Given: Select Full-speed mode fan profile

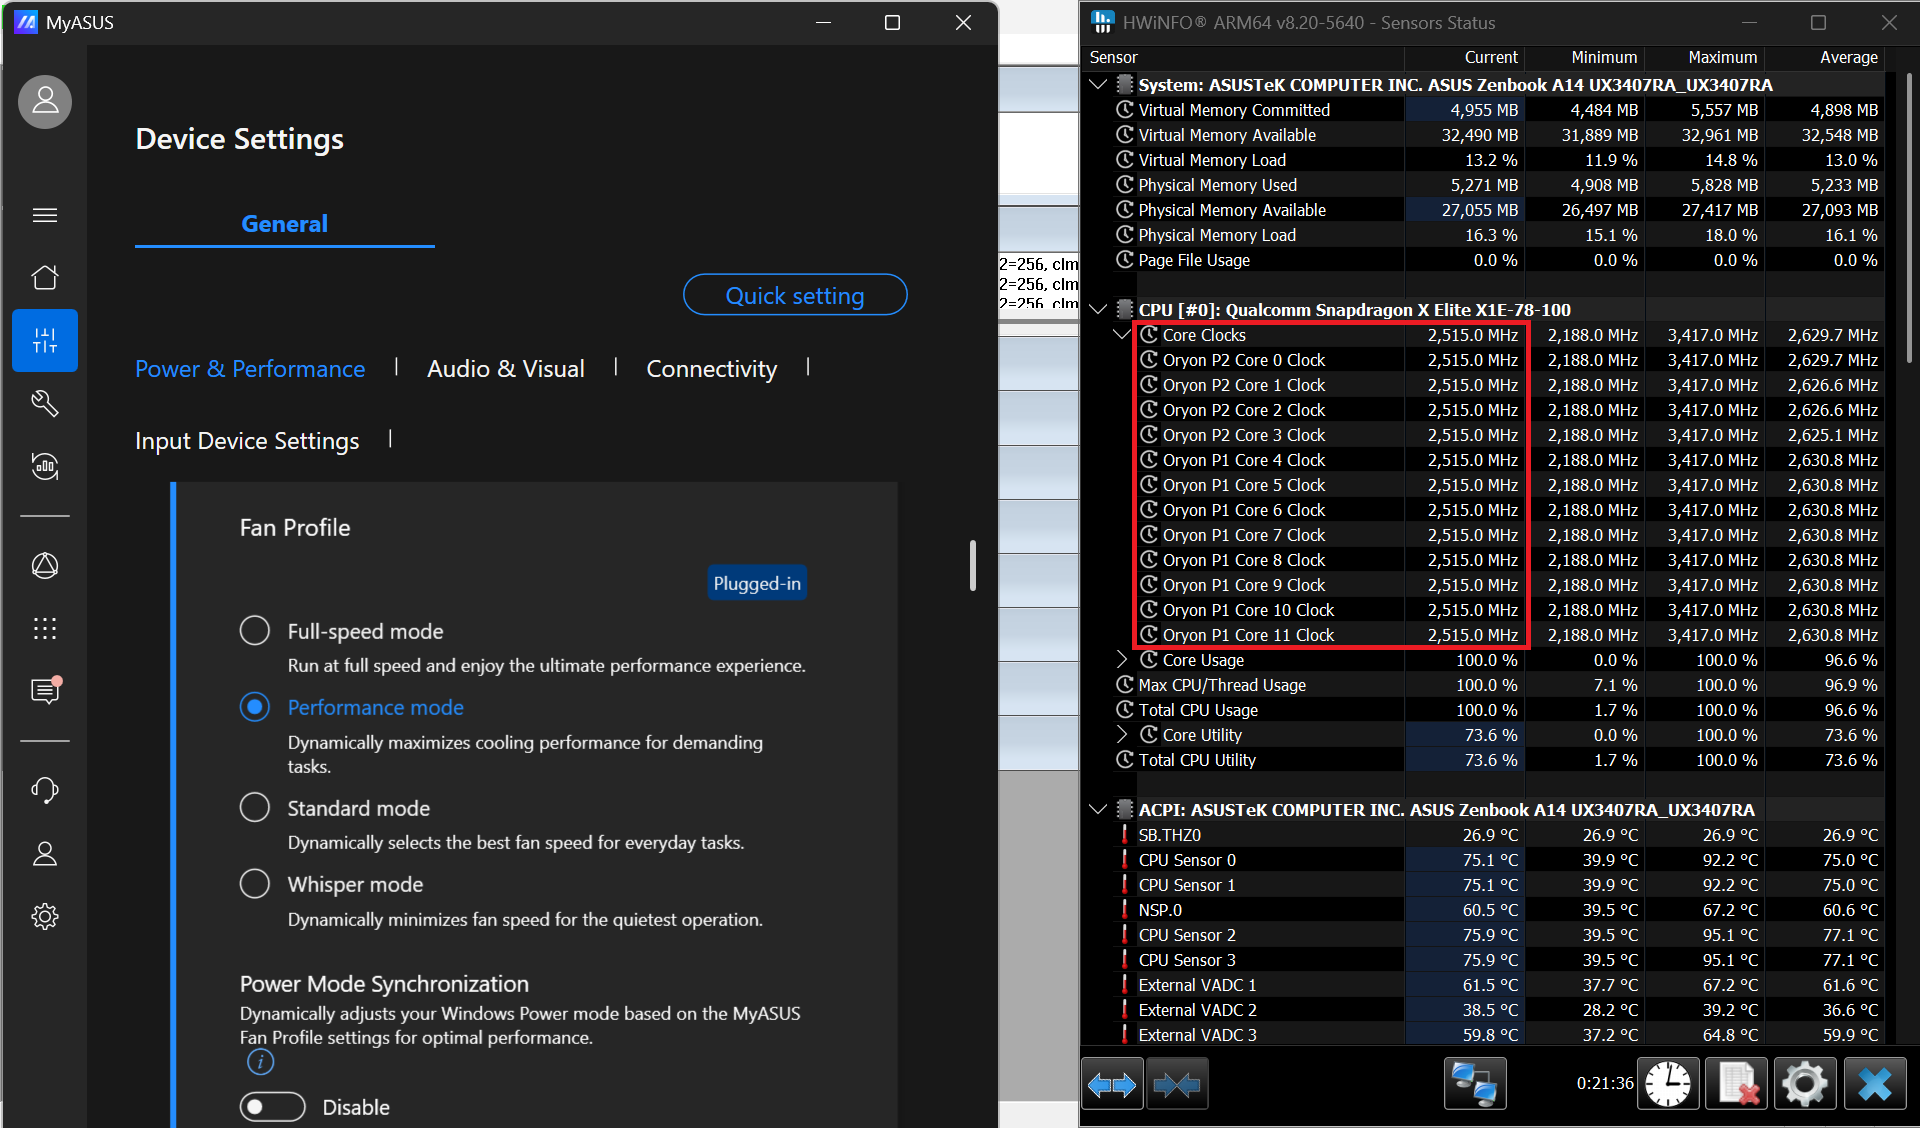Looking at the screenshot, I should 255,631.
